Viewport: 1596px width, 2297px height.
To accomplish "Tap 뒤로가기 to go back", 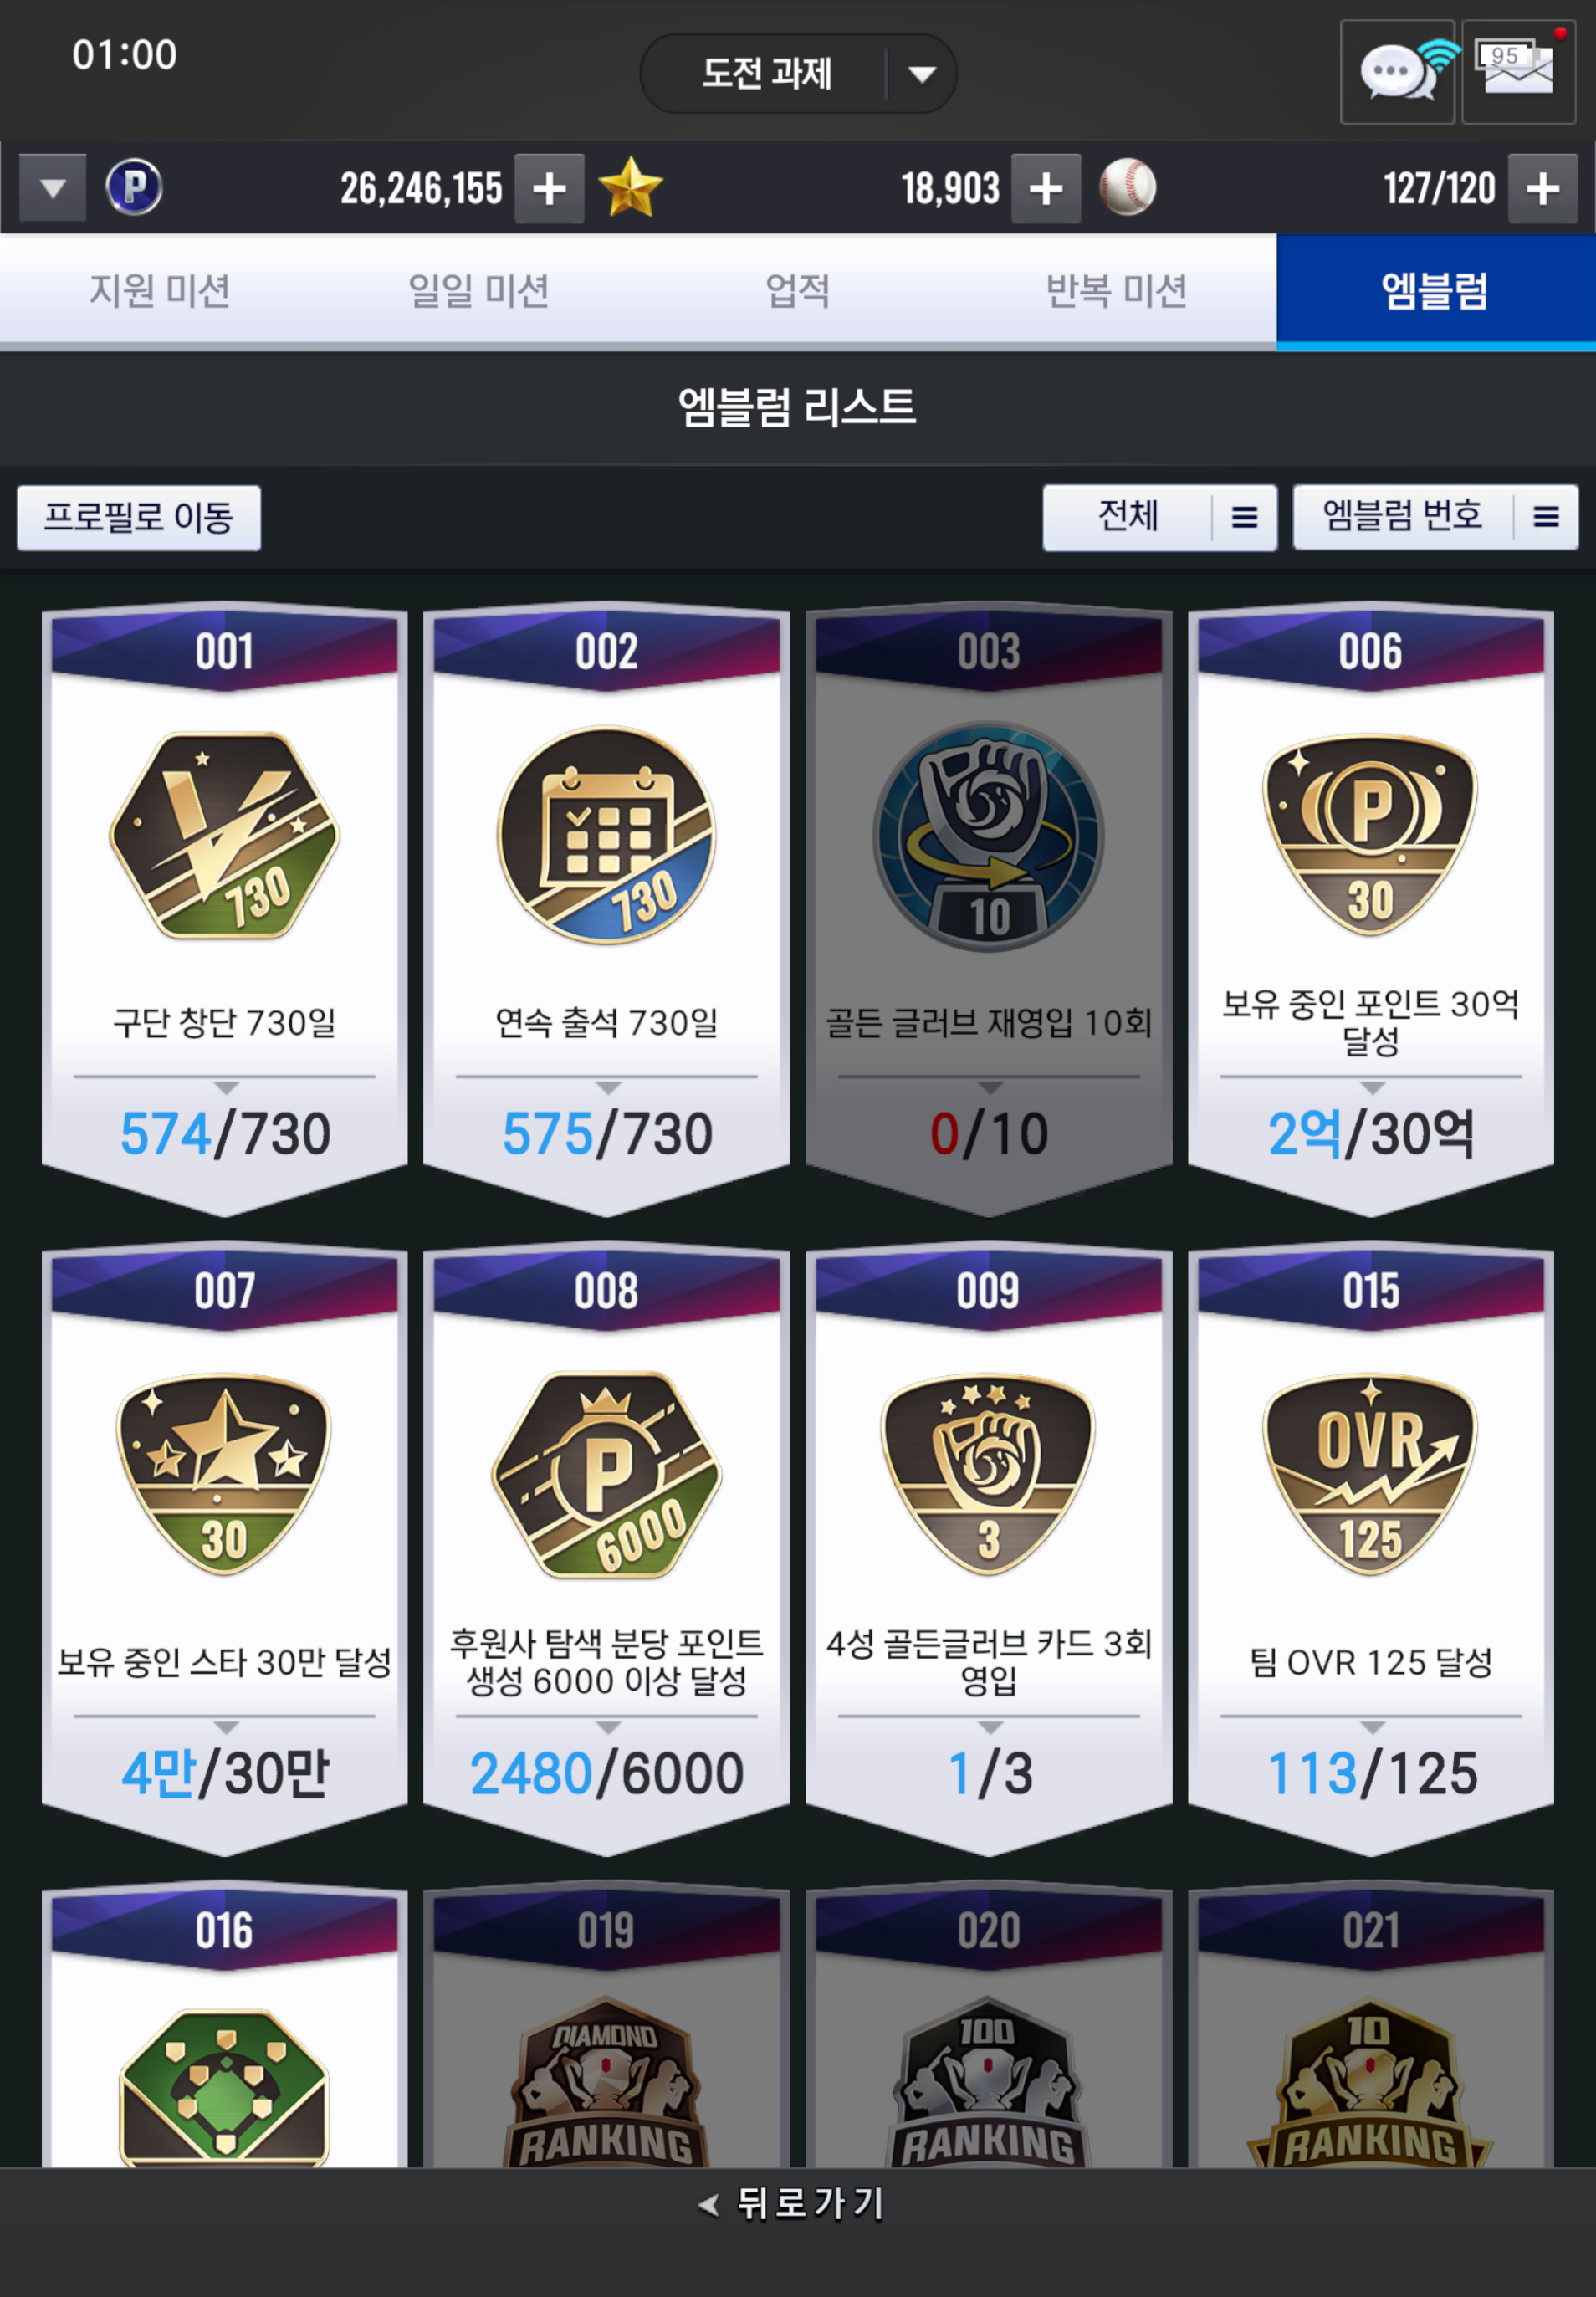I will [792, 2203].
